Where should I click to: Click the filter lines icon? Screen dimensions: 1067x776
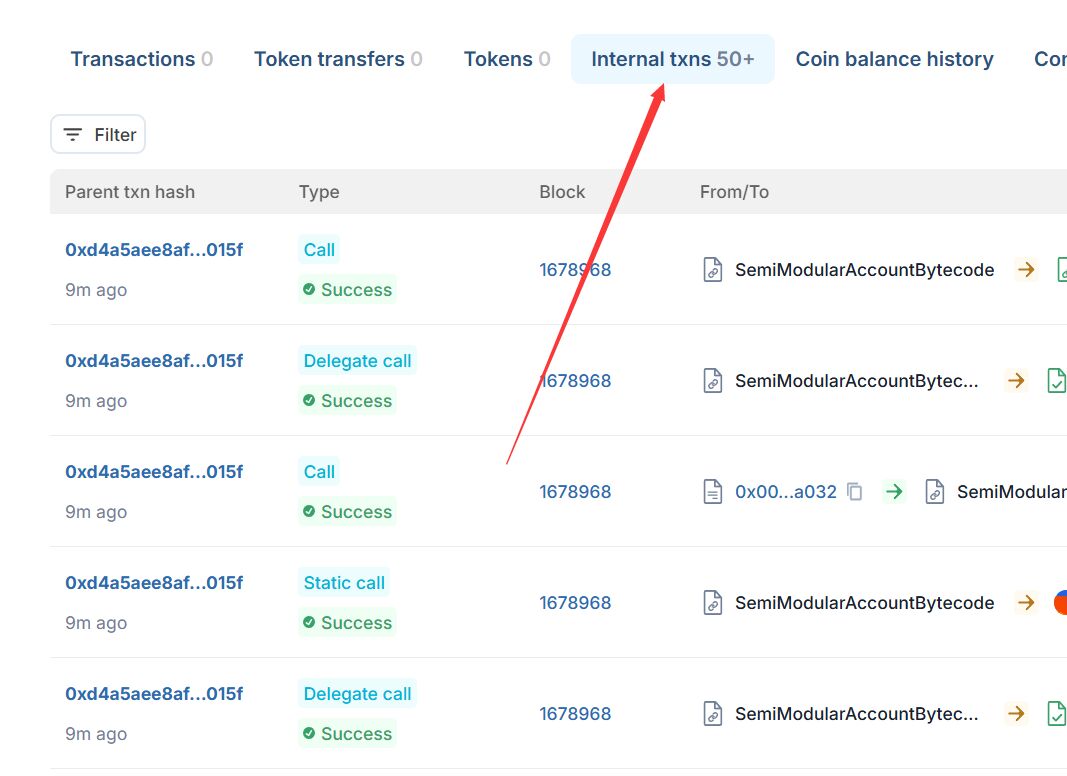point(73,135)
